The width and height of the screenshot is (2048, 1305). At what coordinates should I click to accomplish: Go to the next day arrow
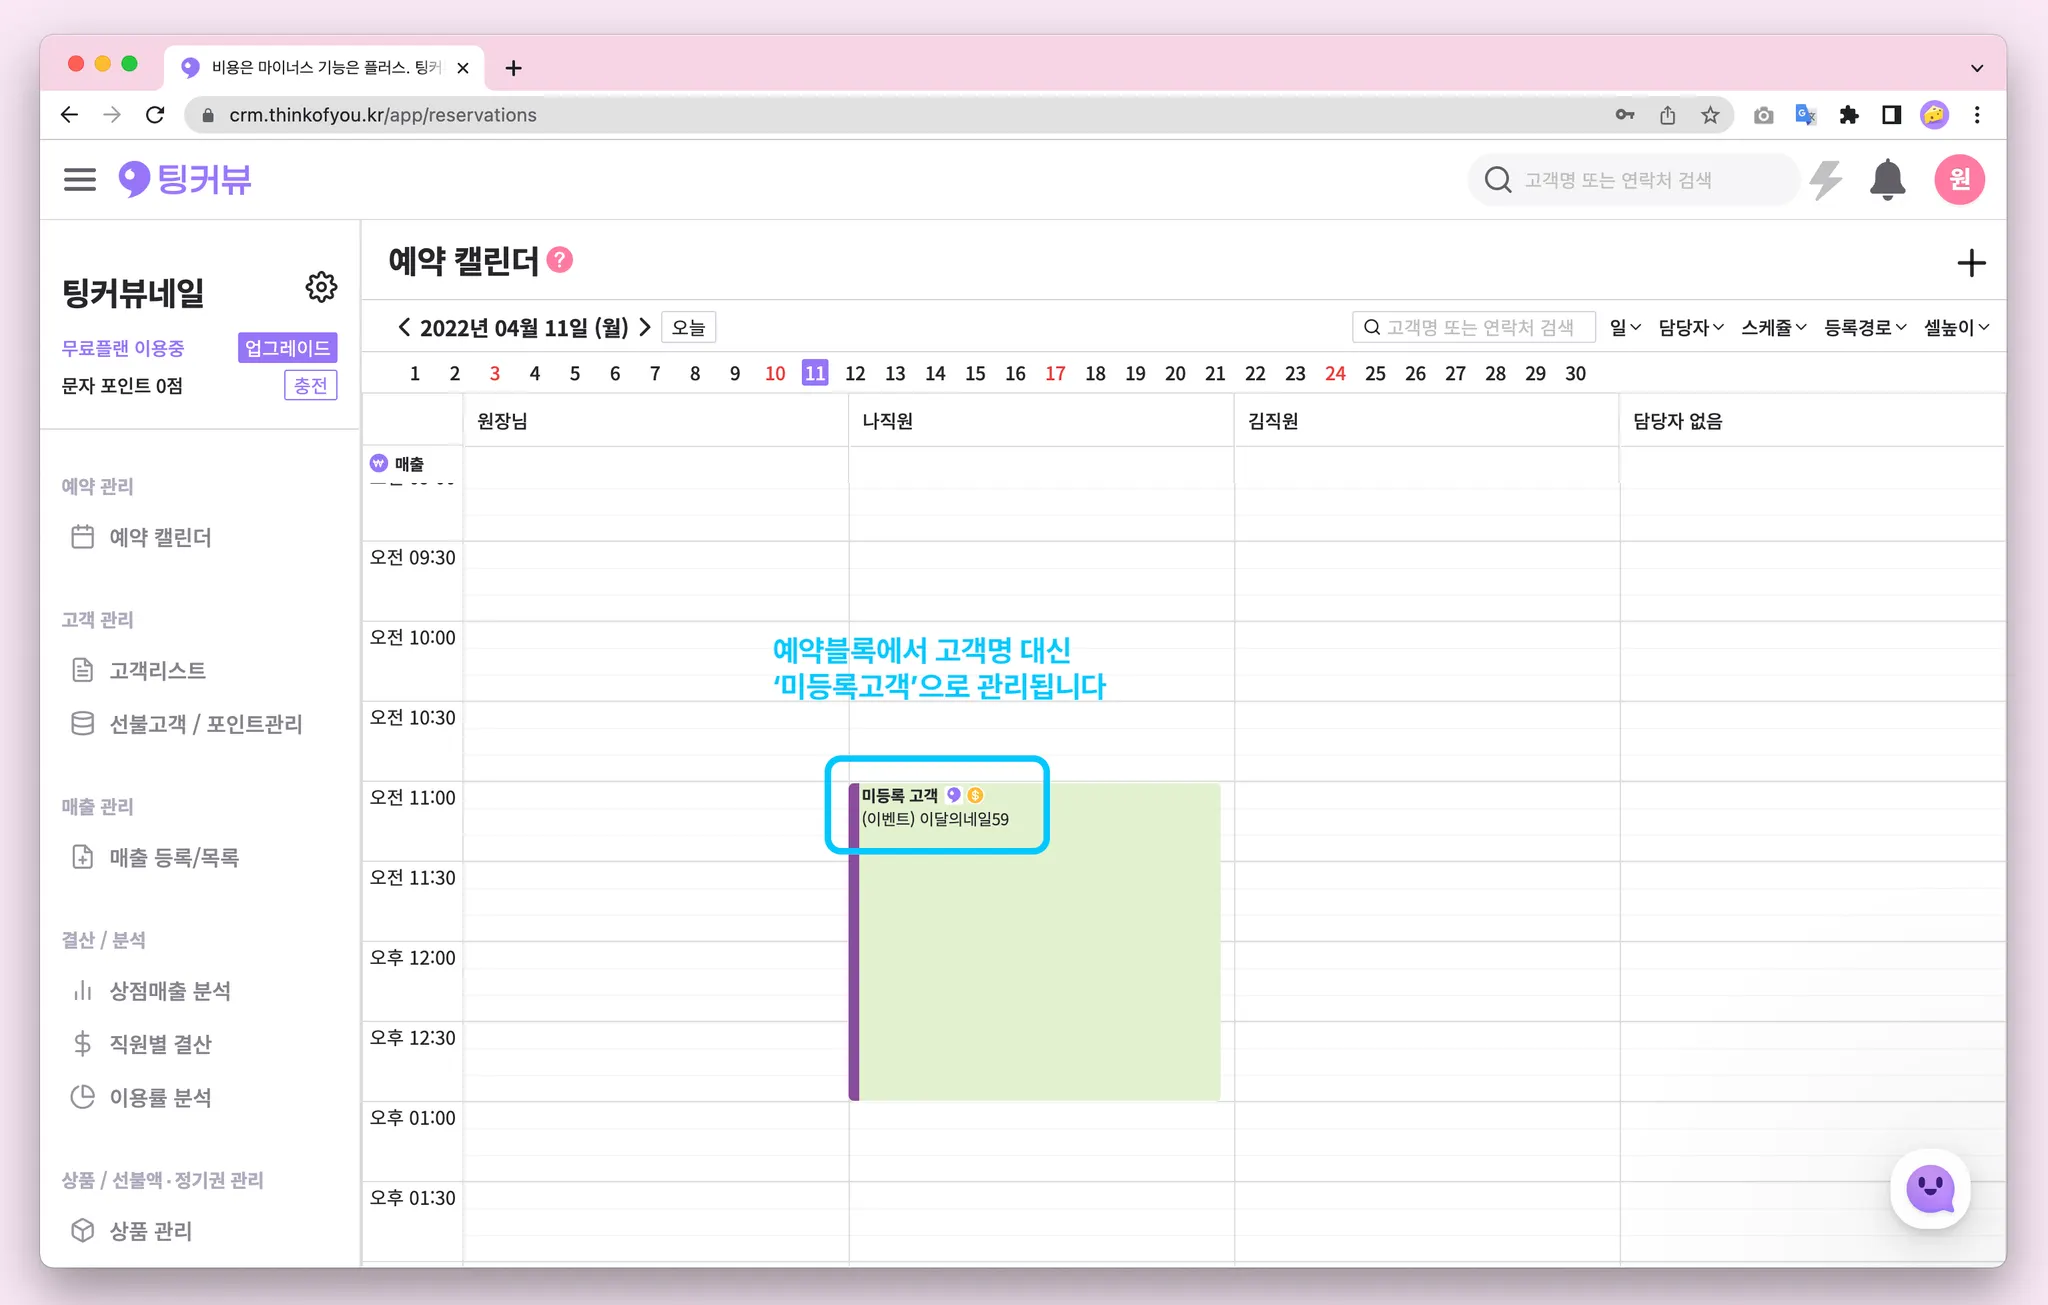click(645, 327)
